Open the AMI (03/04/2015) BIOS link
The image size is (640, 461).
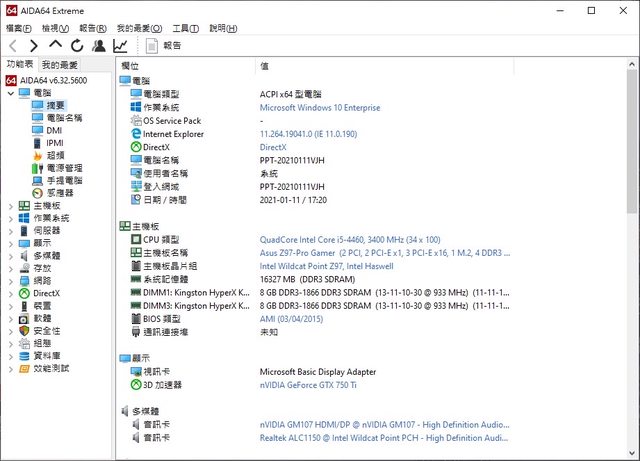[x=291, y=319]
